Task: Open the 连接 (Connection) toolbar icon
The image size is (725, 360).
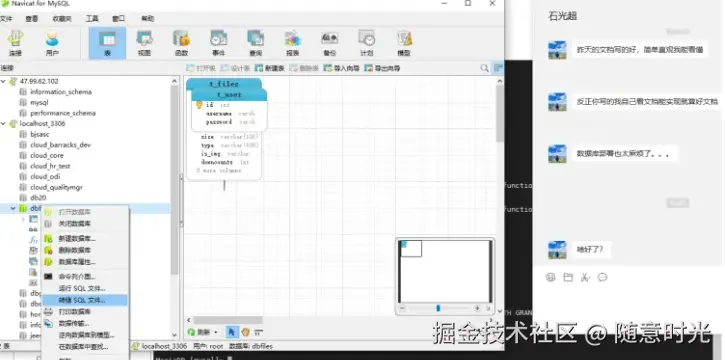Action: pos(15,43)
